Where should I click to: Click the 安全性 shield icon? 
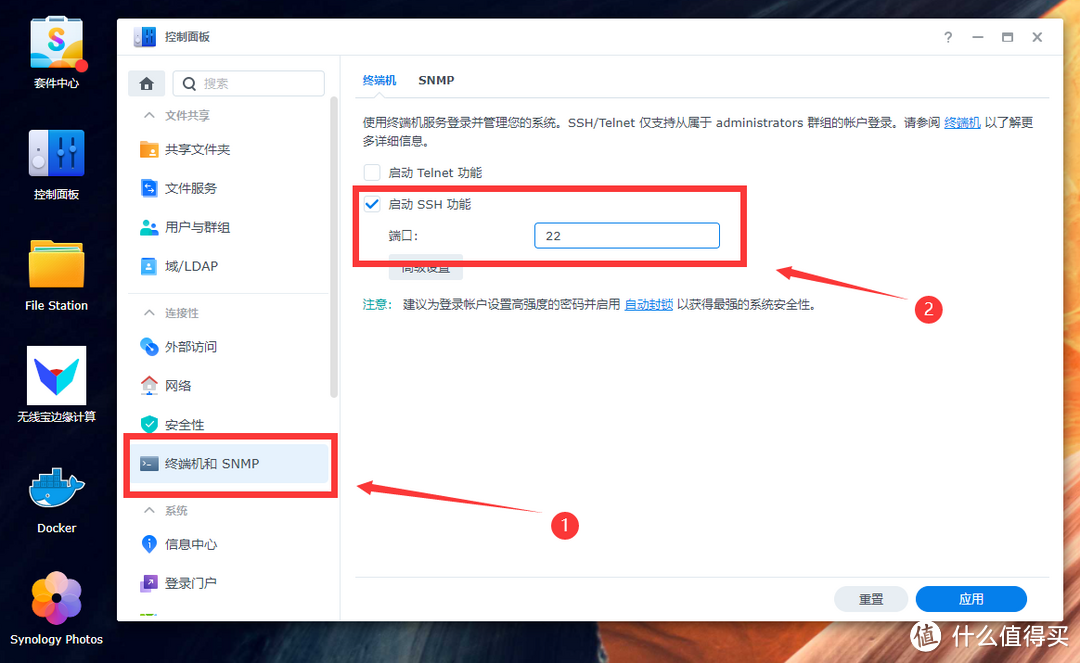point(149,425)
